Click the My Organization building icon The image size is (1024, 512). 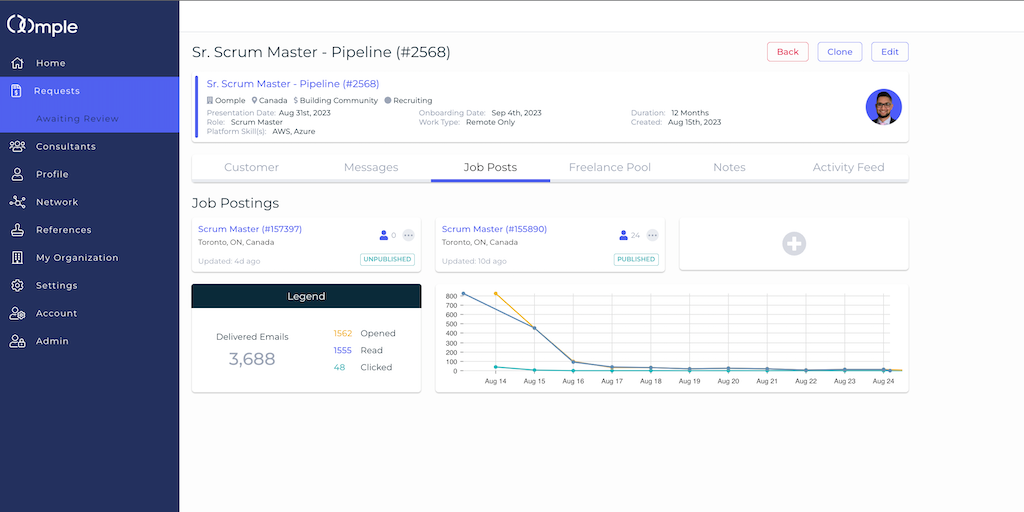[x=17, y=258]
